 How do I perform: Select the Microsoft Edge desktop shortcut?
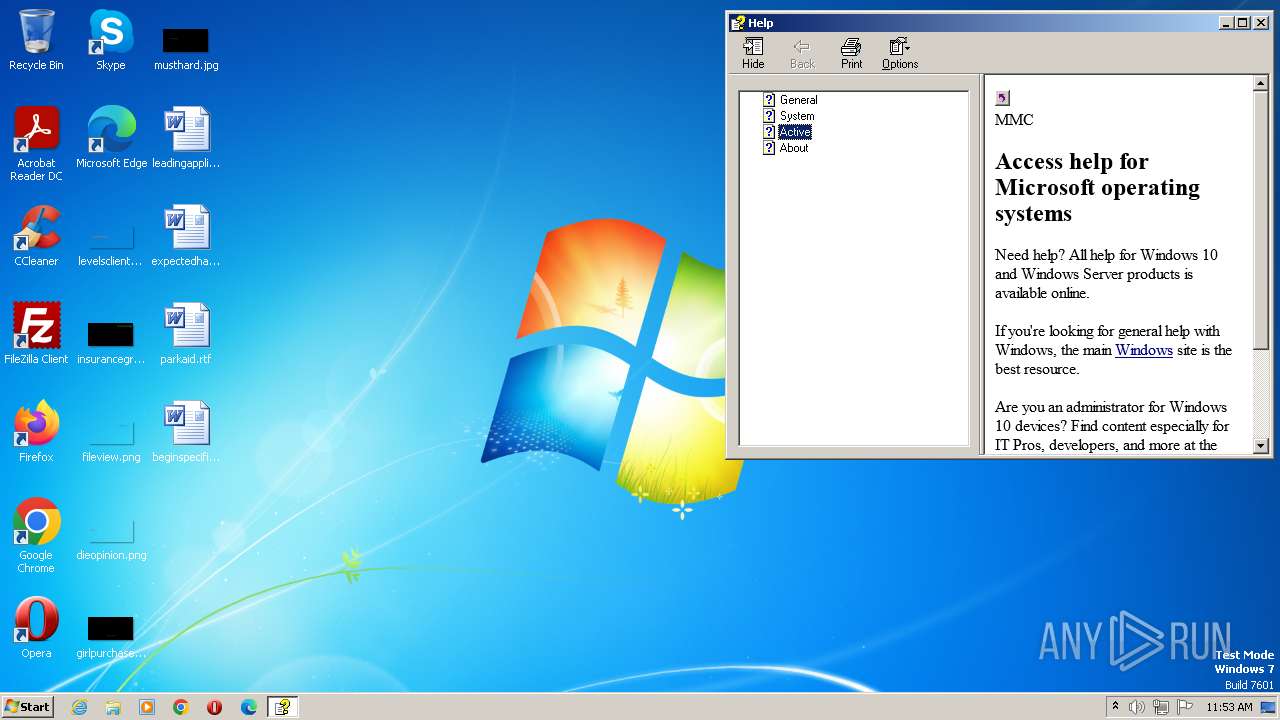point(111,138)
